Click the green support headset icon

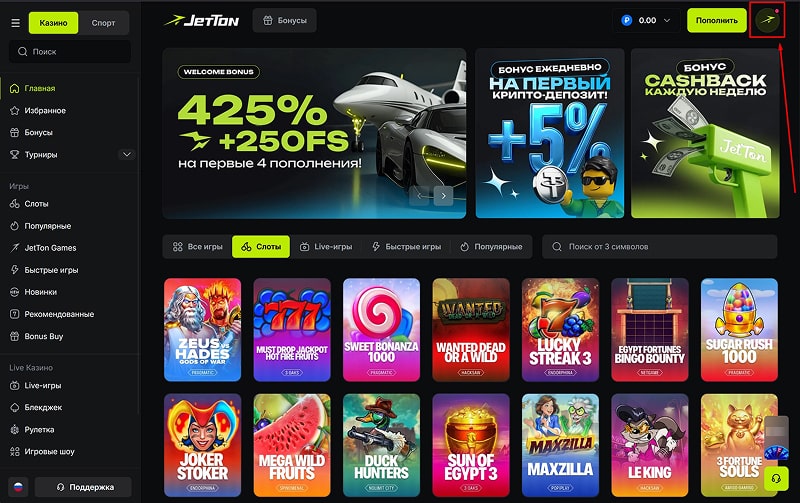[x=776, y=479]
